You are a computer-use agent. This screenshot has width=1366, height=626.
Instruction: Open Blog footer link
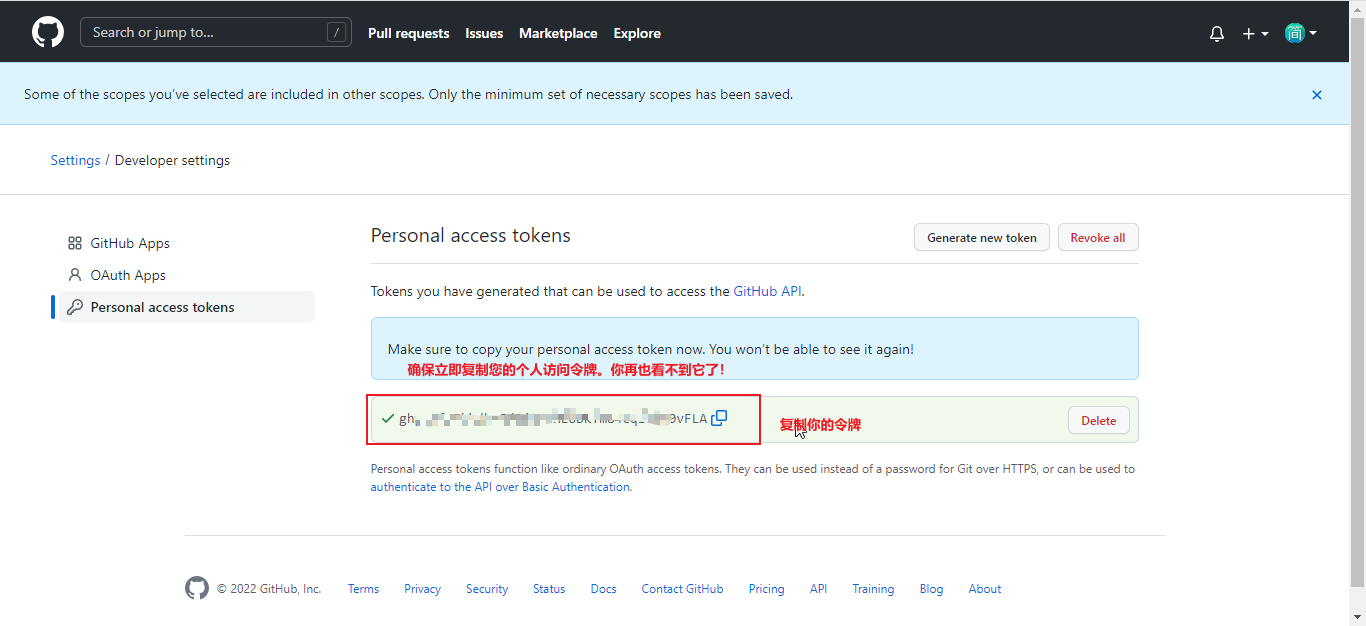click(931, 589)
